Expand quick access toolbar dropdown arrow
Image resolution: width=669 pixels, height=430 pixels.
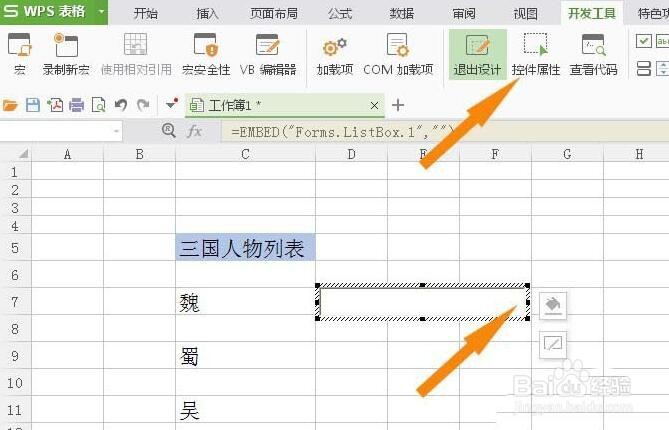(172, 104)
